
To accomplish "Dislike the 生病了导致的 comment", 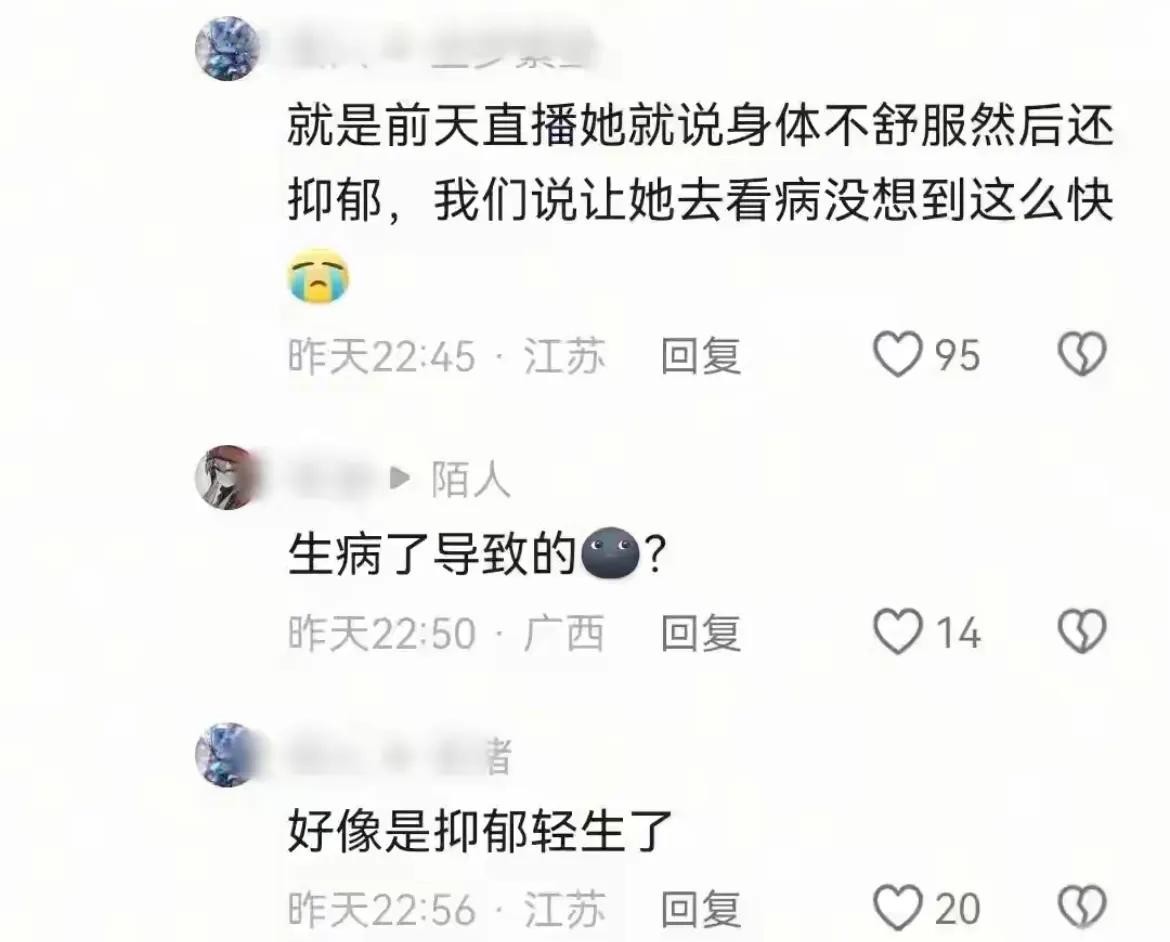I will [1082, 631].
